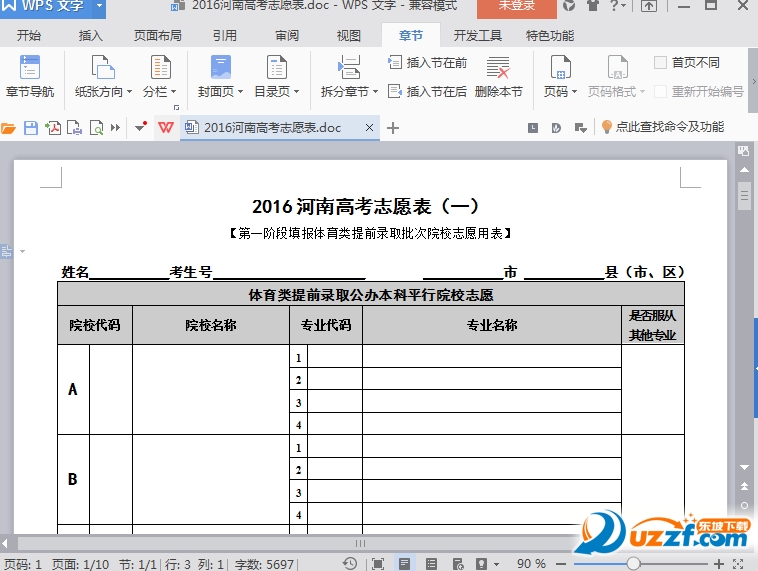Close the 2016河南高考志愿表.doc tab
Viewport: 758px width, 571px height.
click(x=369, y=128)
